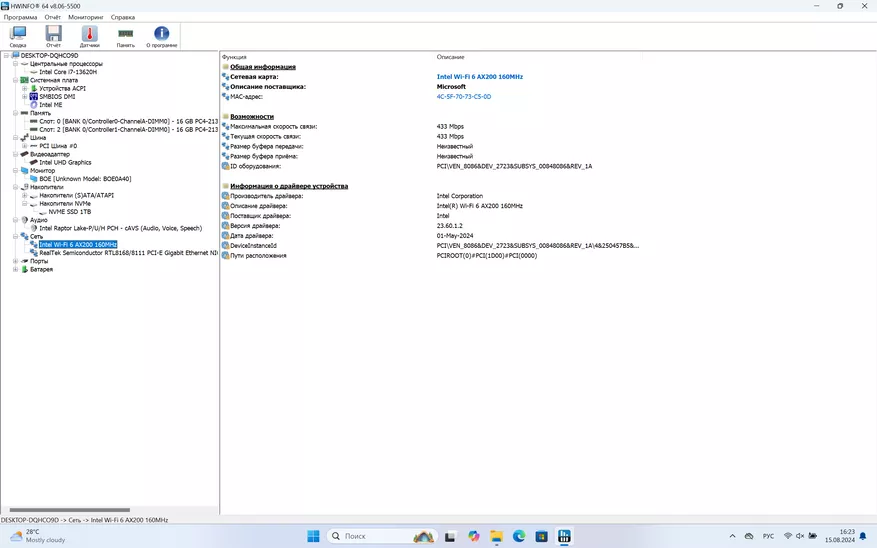Open File Explorer from taskbar
The image size is (877, 548).
coord(496,536)
